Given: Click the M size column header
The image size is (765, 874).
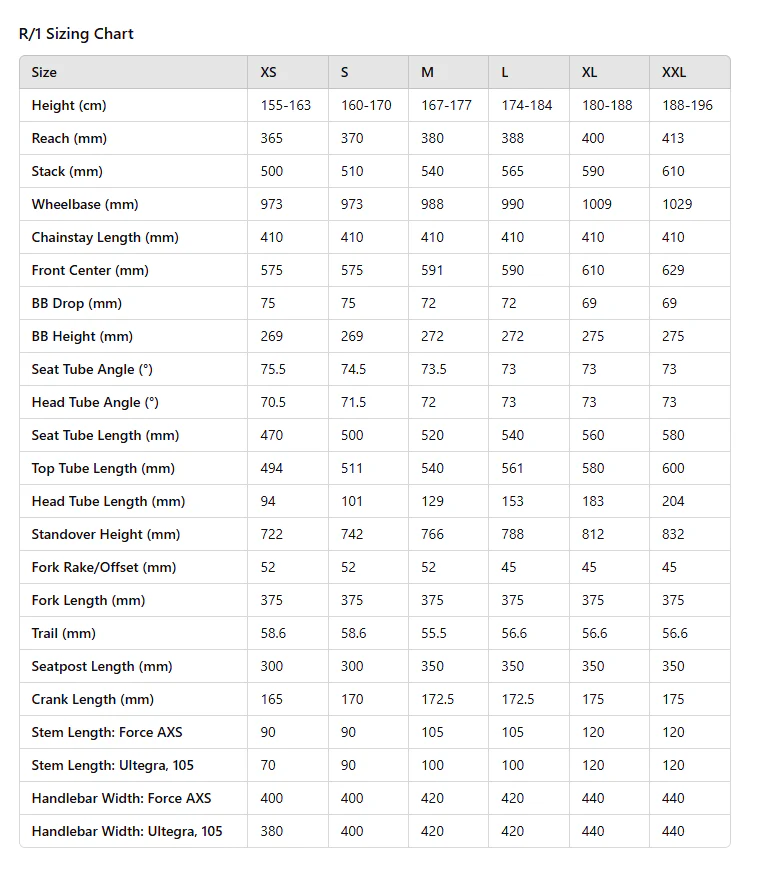Looking at the screenshot, I should pos(427,72).
